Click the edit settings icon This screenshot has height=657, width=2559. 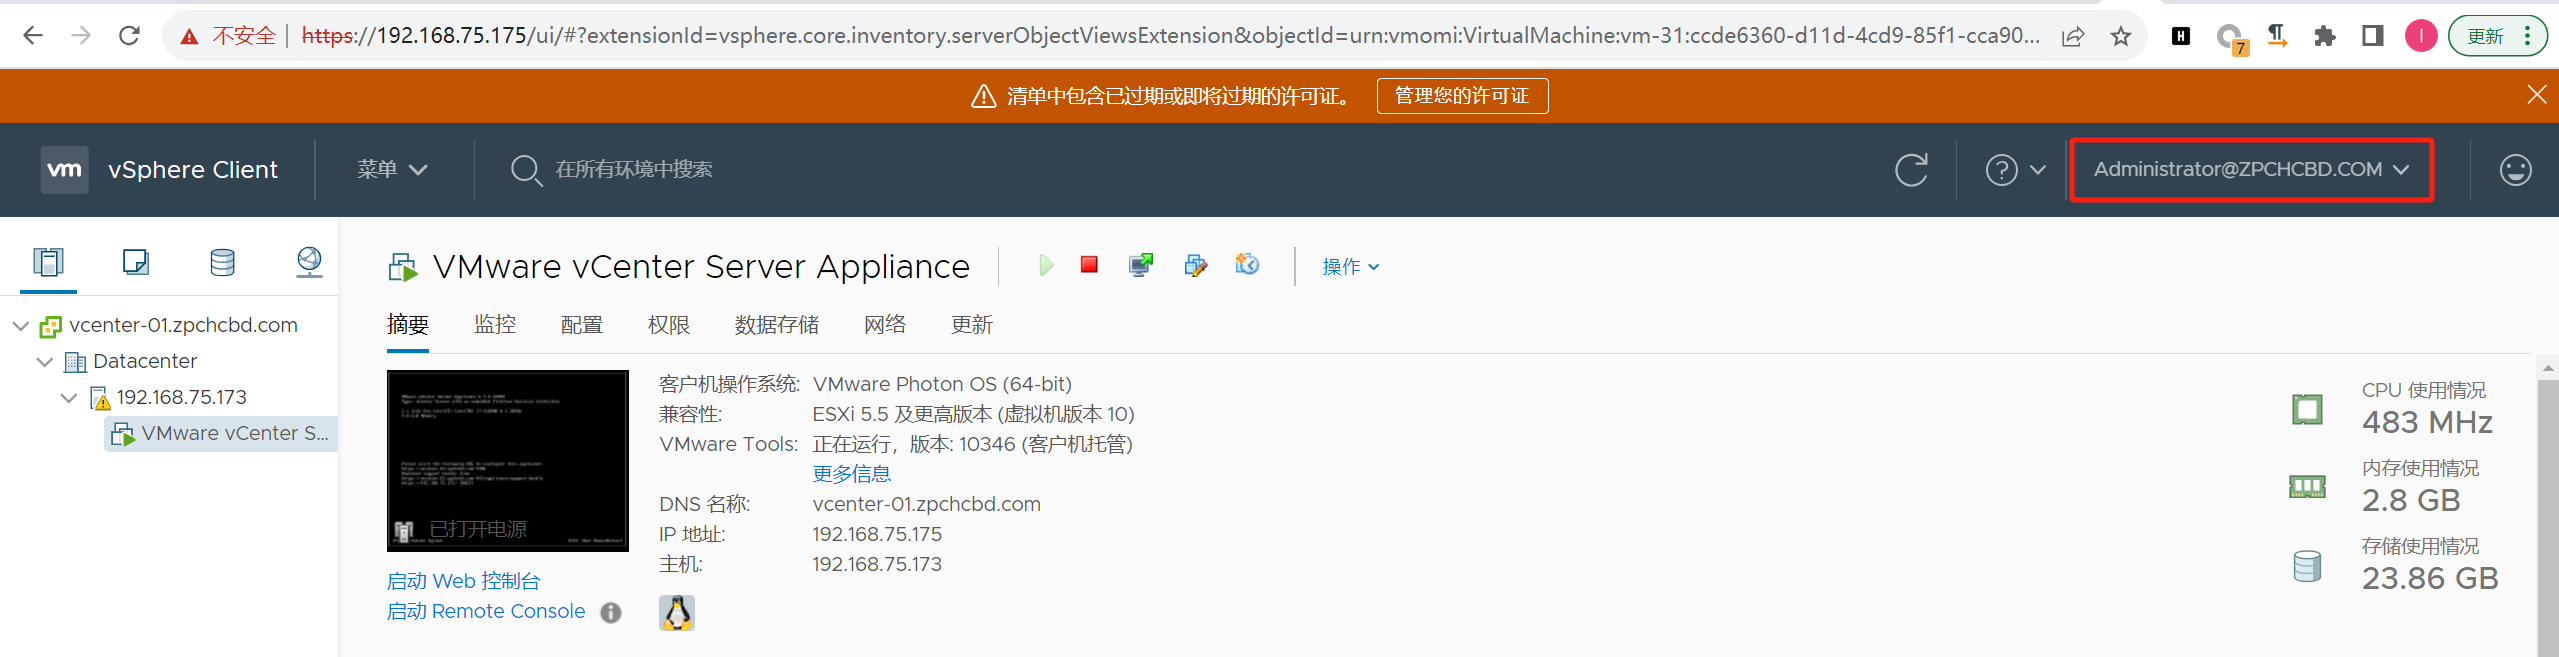click(x=1195, y=265)
